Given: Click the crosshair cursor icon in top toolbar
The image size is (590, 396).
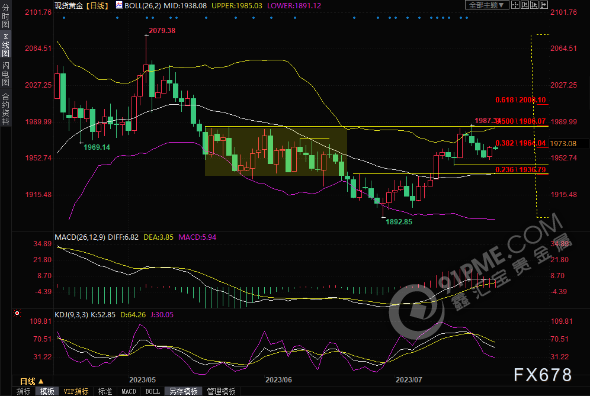Looking at the screenshot, I should coord(515,5).
